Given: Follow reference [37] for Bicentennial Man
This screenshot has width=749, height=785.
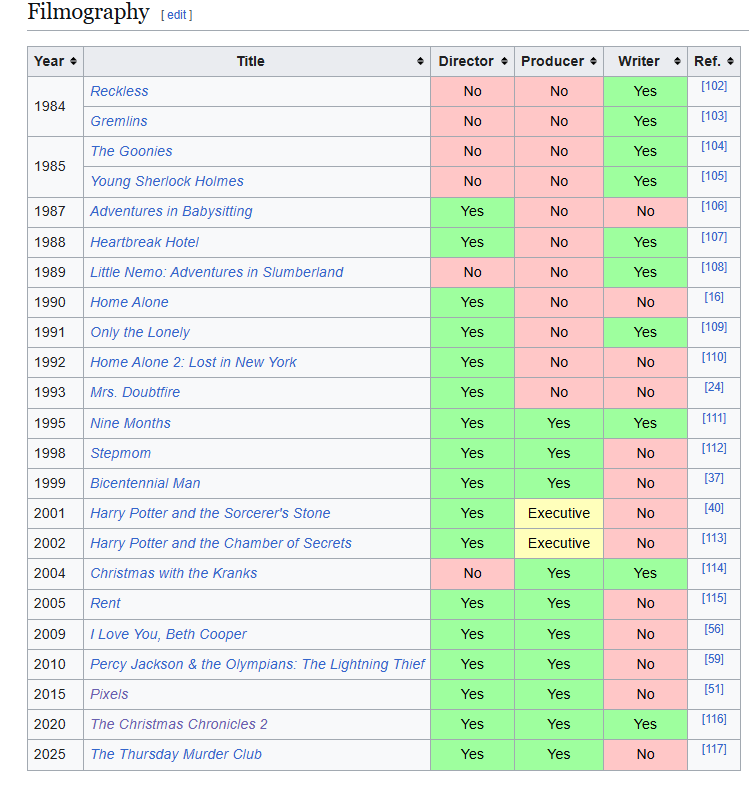Looking at the screenshot, I should [714, 478].
